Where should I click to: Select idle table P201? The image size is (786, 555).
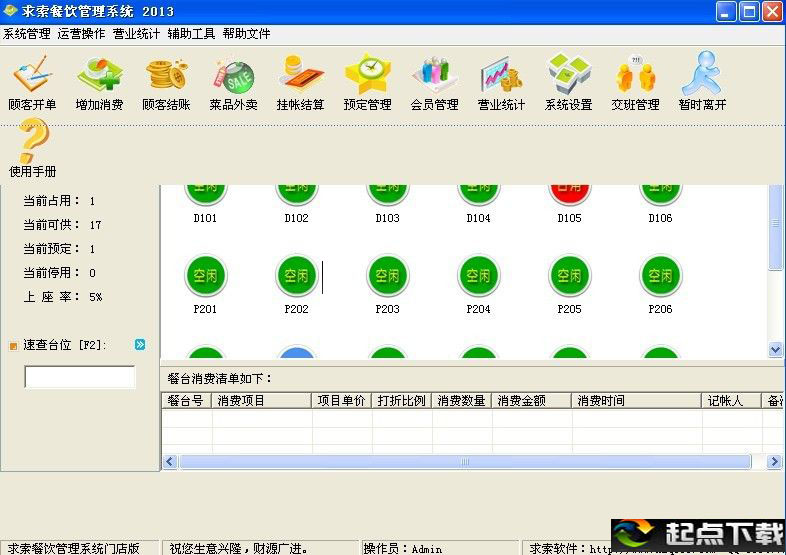click(206, 275)
